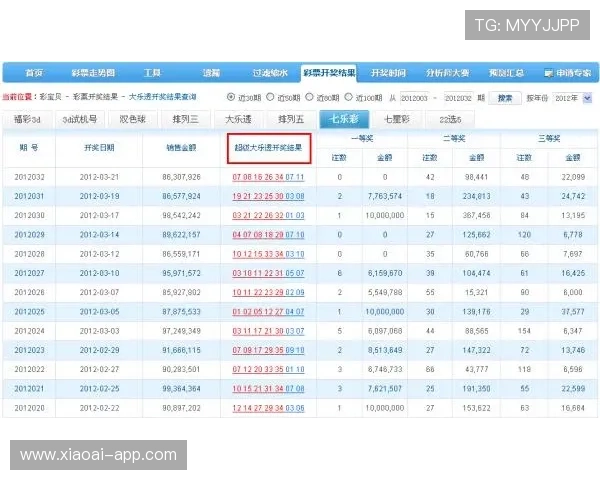Open 彩票走势图 in the navigation bar

point(93,73)
